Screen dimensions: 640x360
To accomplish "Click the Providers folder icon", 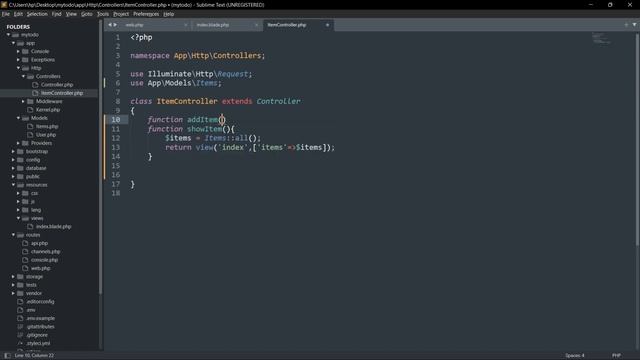I will coord(25,143).
